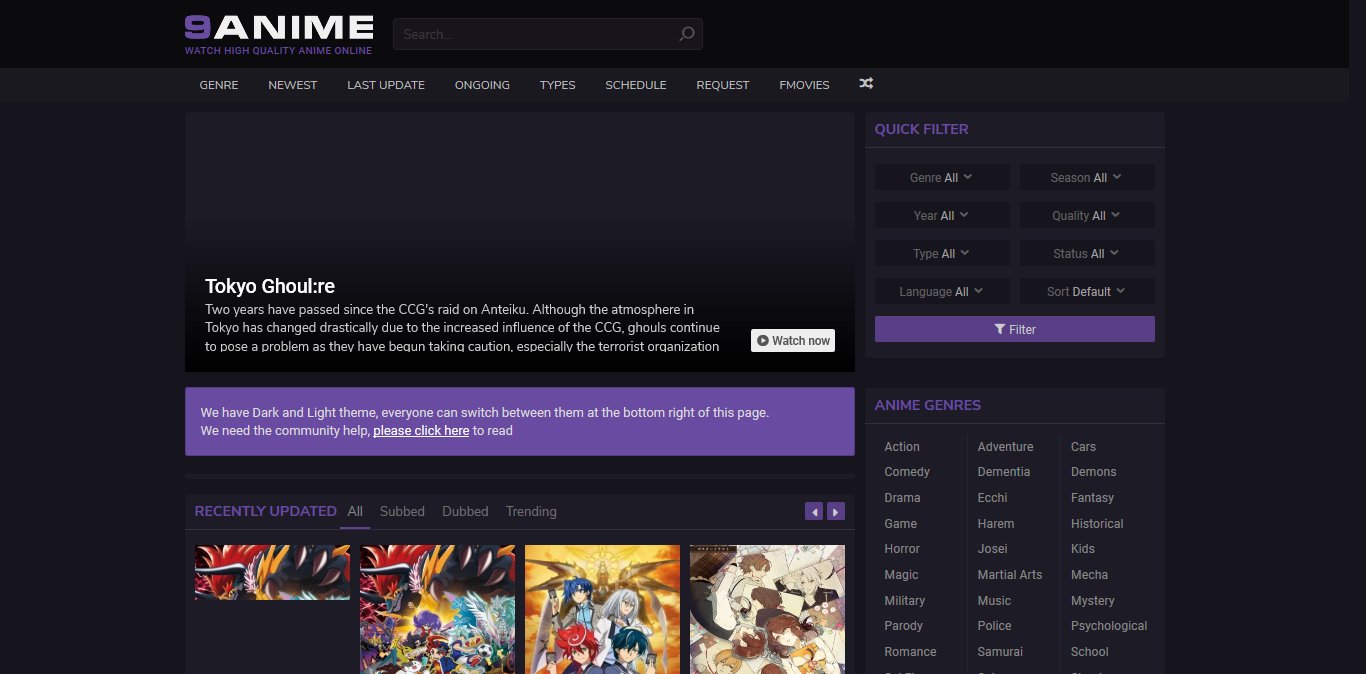Select the Game genre
Screen dimensions: 1366x674
coord(900,524)
